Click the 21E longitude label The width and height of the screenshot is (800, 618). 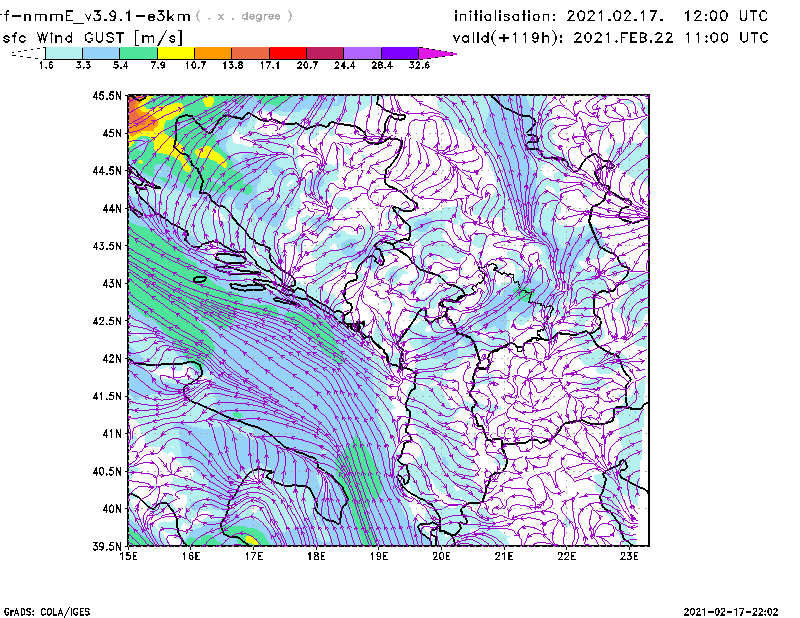coord(504,556)
